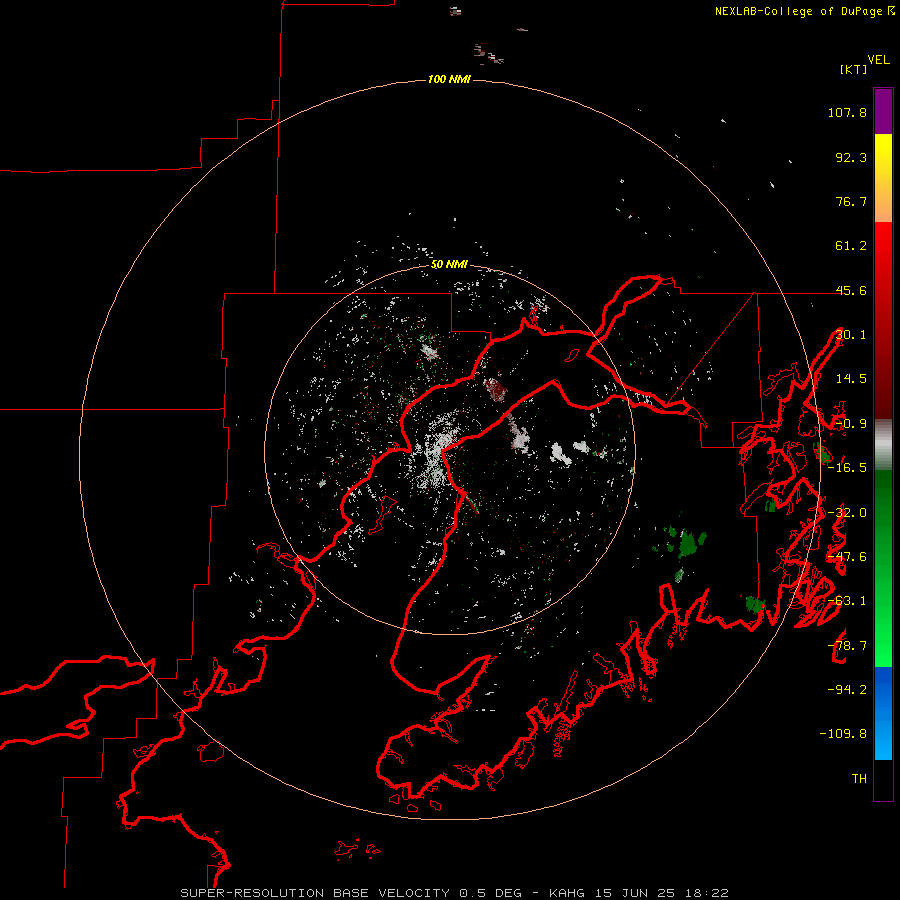Screen dimensions: 900x900
Task: Click the 30.1 legend value
Action: point(851,335)
